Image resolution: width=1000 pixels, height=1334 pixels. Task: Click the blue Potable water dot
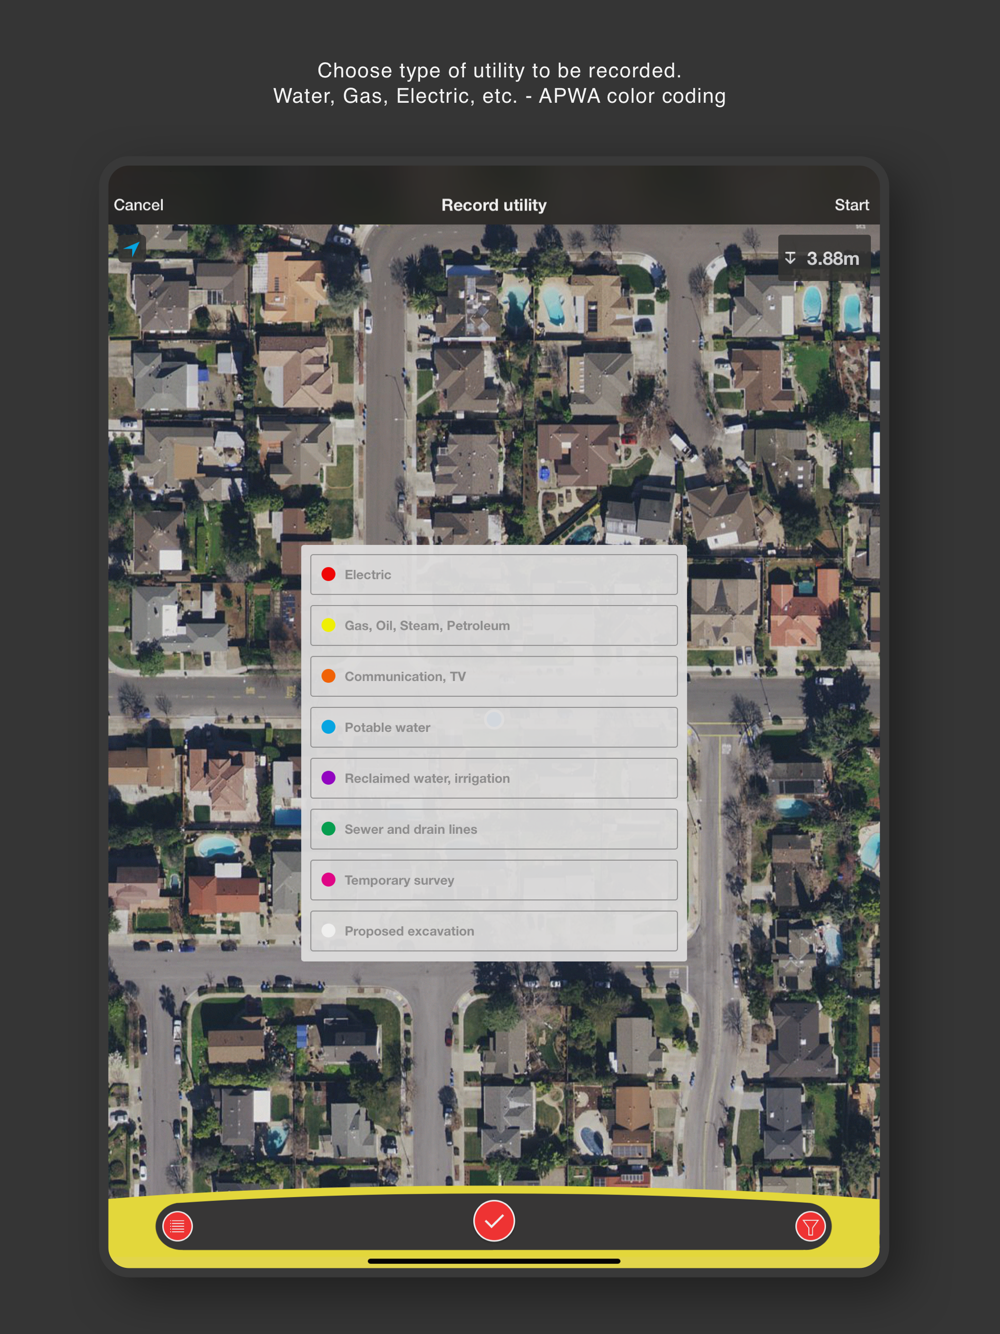pos(328,727)
